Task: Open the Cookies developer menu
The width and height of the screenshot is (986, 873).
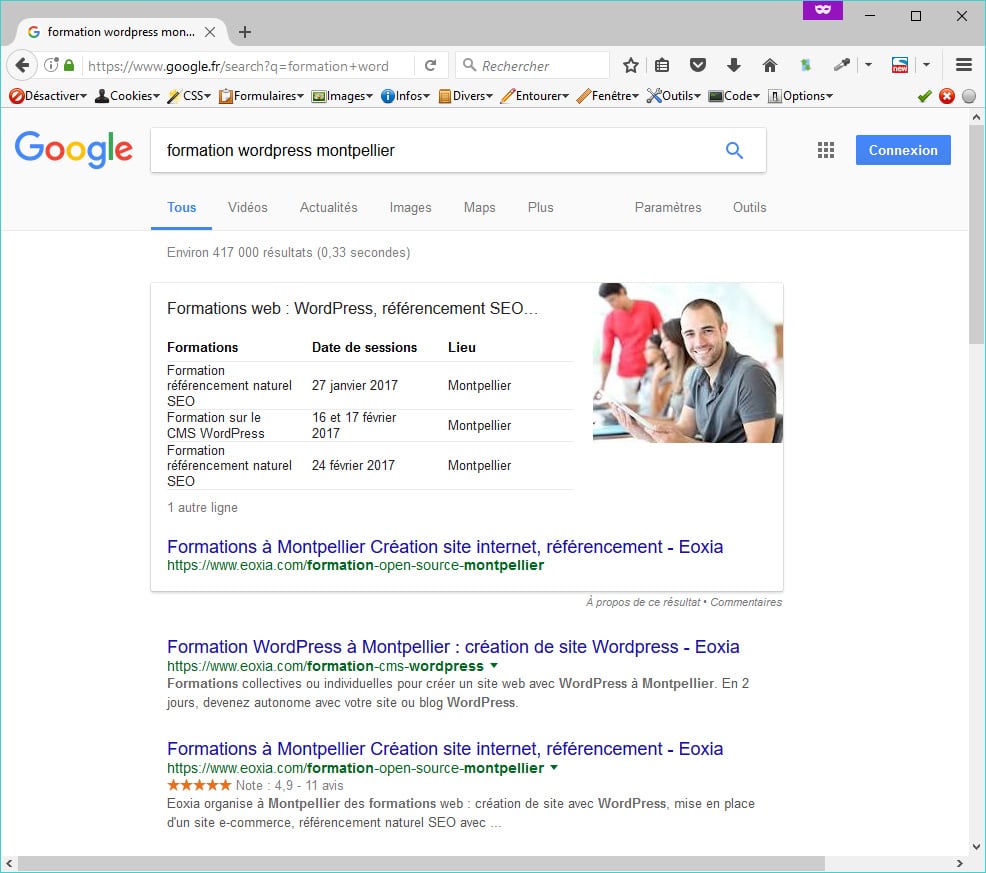Action: tap(127, 96)
